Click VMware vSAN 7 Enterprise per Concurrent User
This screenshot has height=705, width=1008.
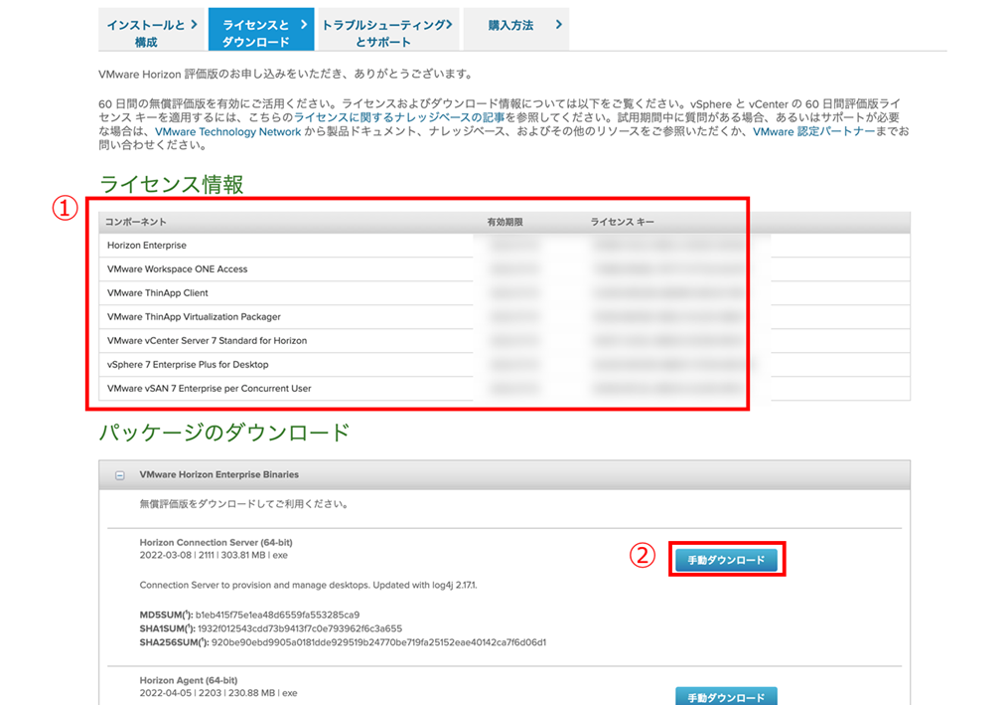[209, 389]
